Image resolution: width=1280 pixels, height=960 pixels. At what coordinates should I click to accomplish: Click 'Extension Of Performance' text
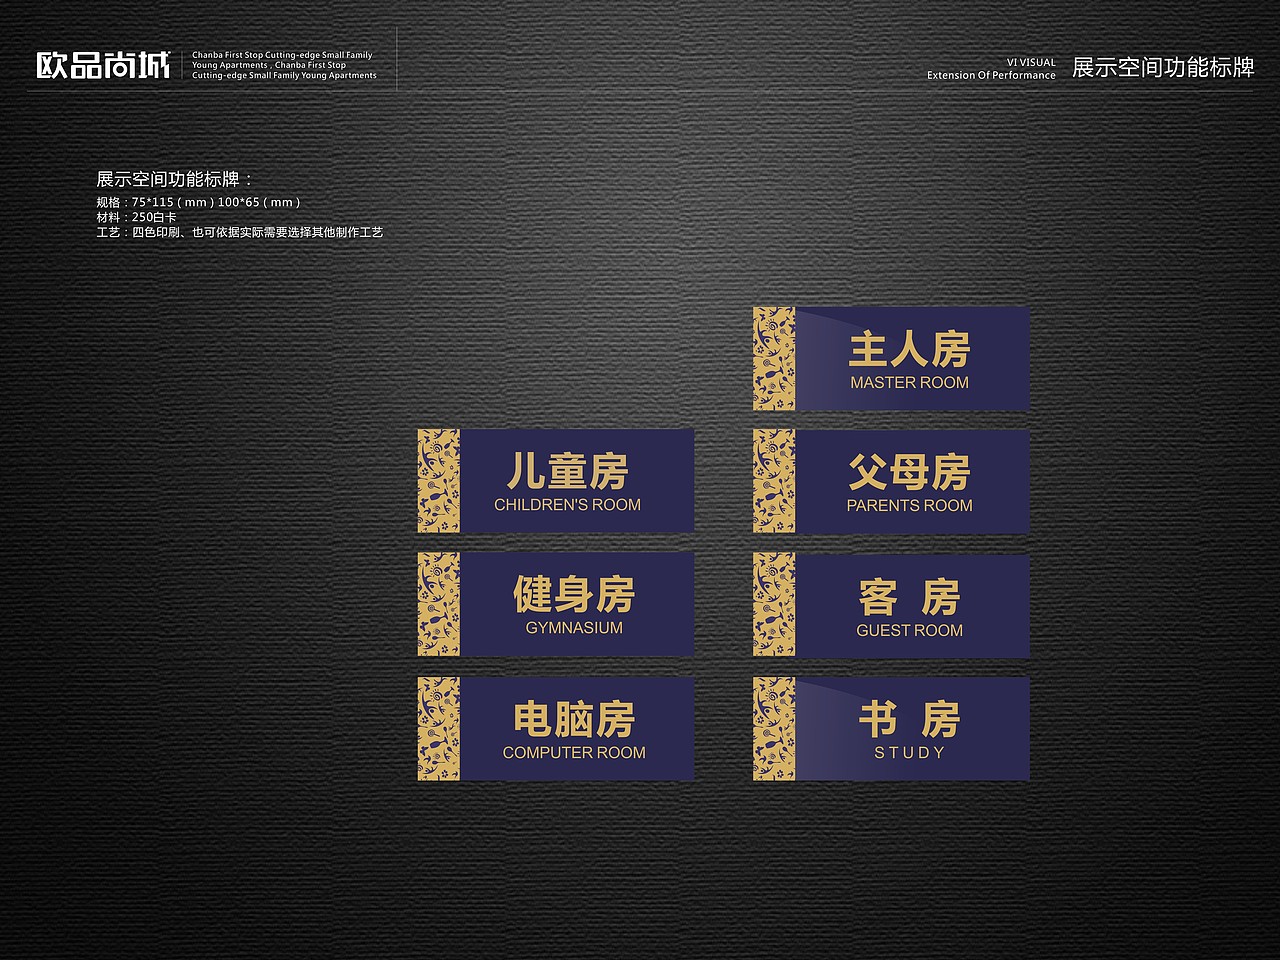click(x=991, y=75)
